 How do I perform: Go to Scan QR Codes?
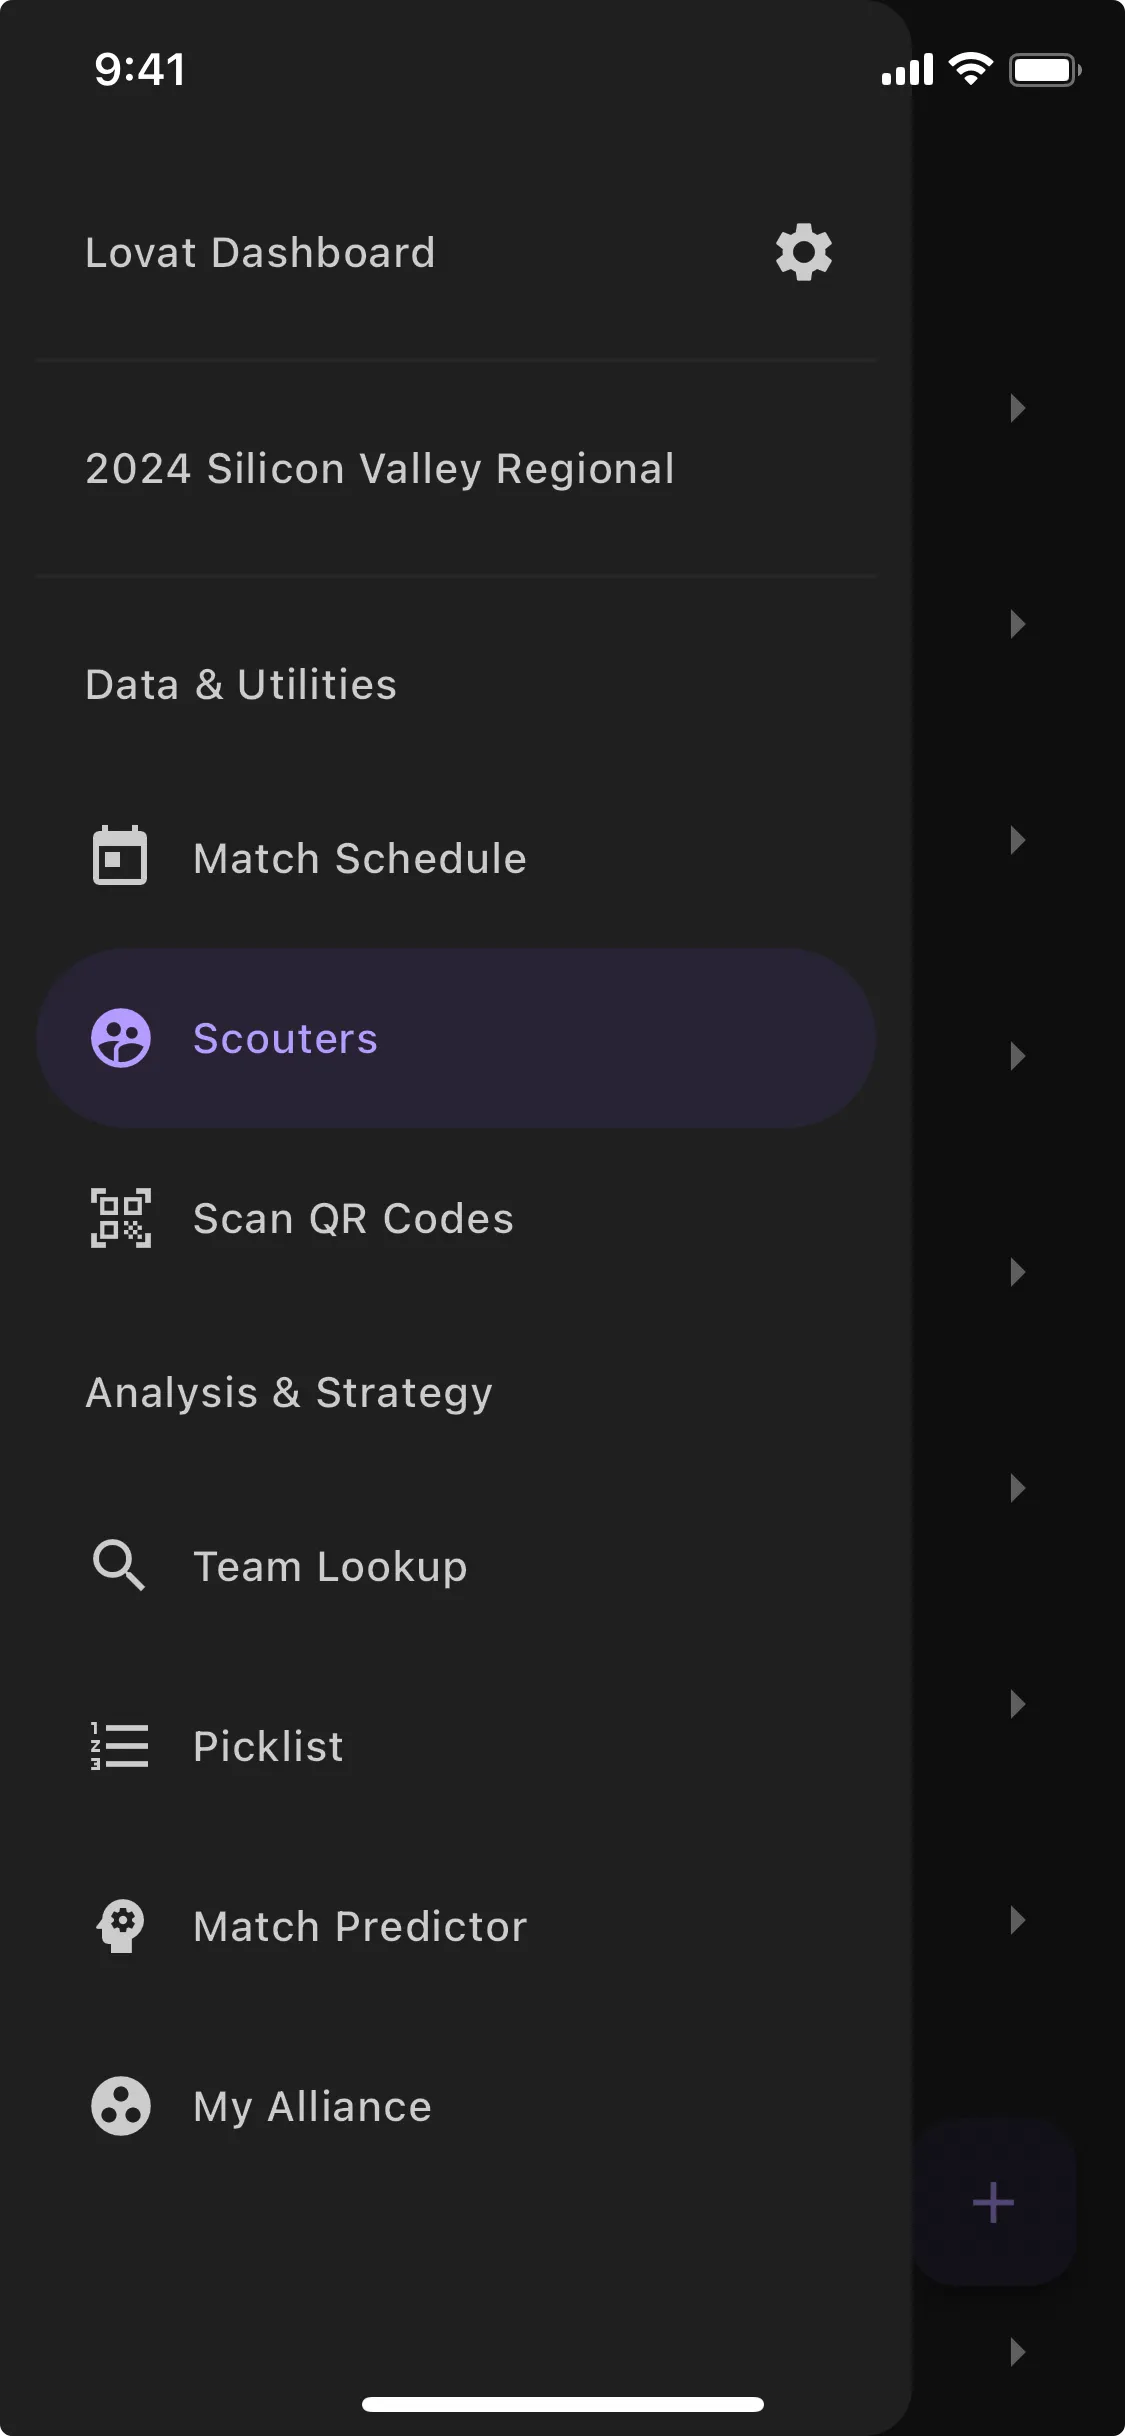pyautogui.click(x=353, y=1219)
